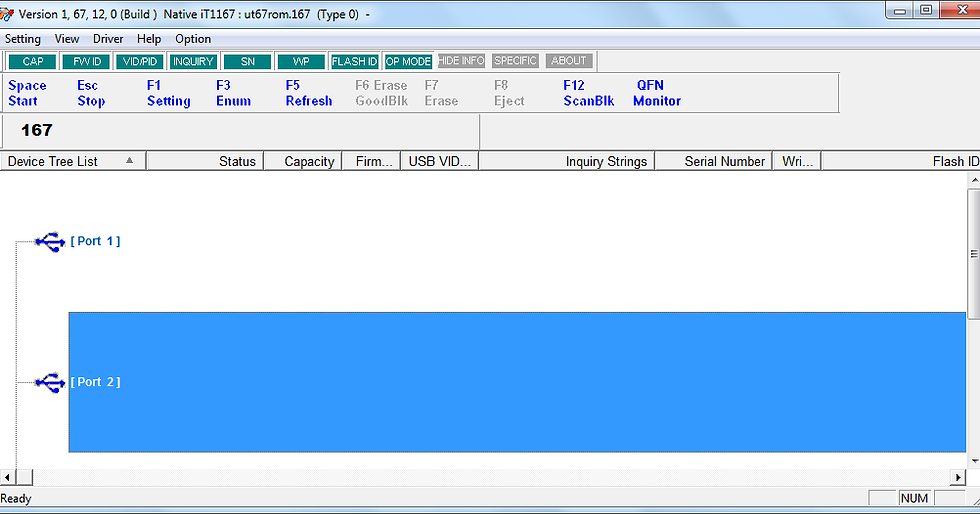Image resolution: width=980 pixels, height=514 pixels.
Task: Click the horizontal scrollbar right arrow
Action: [x=958, y=478]
